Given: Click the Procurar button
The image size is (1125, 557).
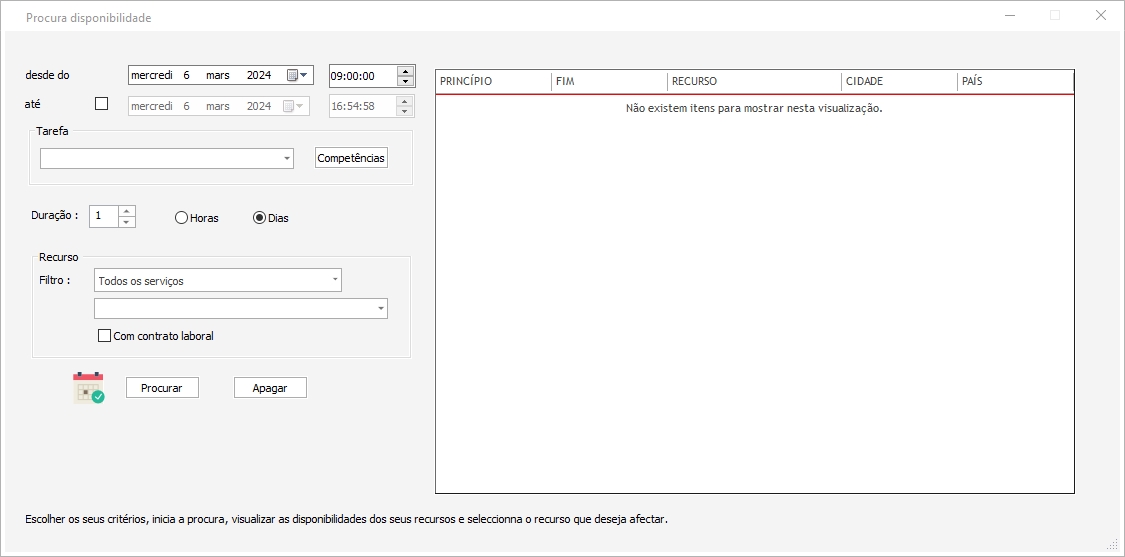Looking at the screenshot, I should (162, 388).
